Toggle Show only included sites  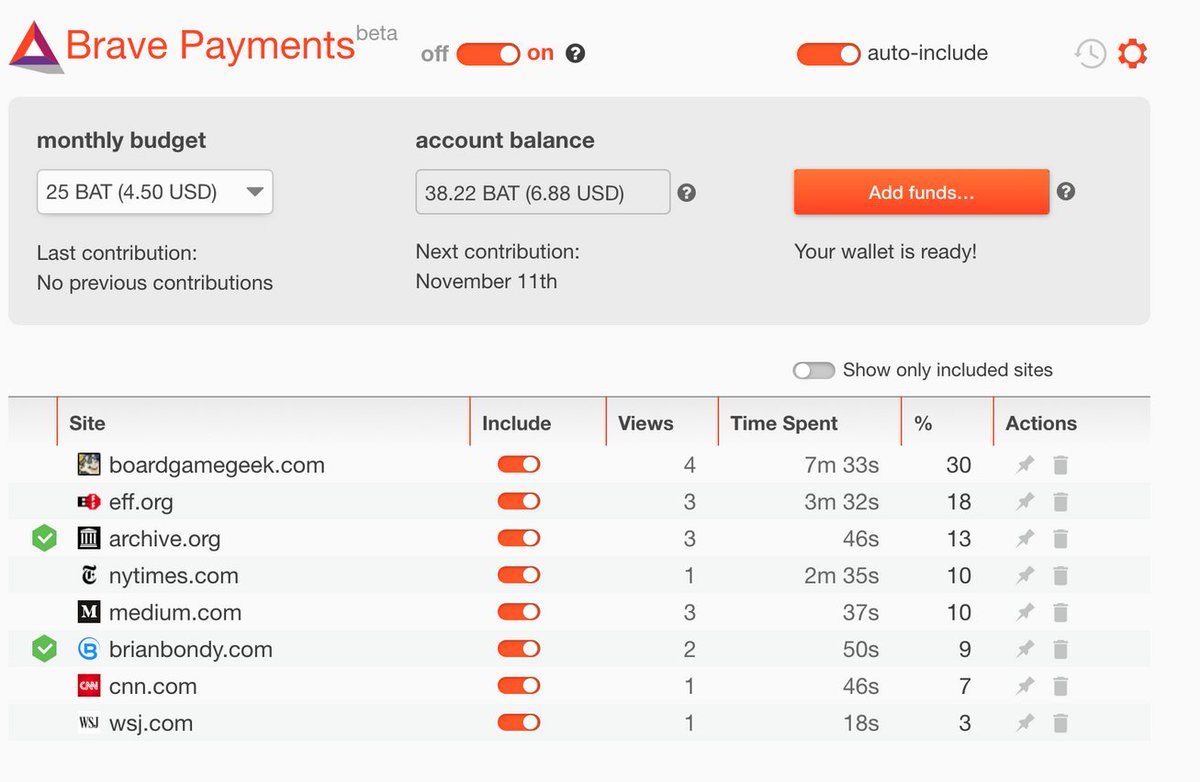tap(813, 370)
